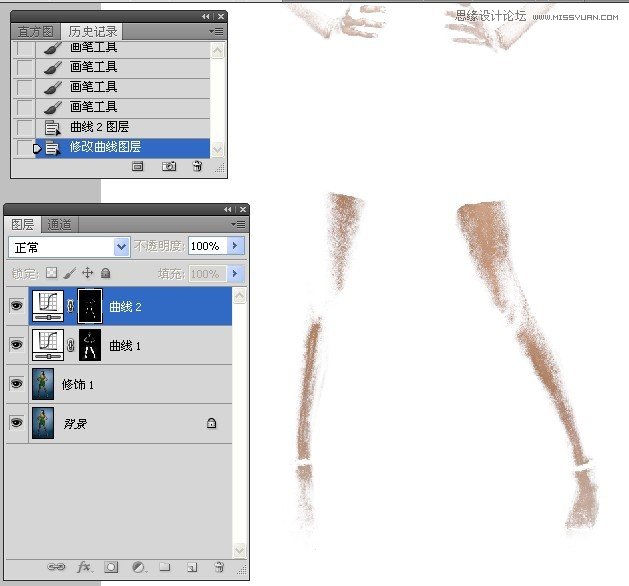Set history brush source for 修改曲线图层
The width and height of the screenshot is (629, 586).
pos(24,148)
